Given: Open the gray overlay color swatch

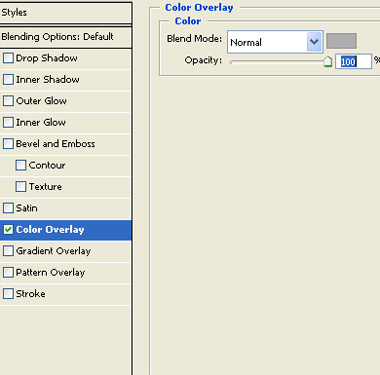Looking at the screenshot, I should point(341,41).
